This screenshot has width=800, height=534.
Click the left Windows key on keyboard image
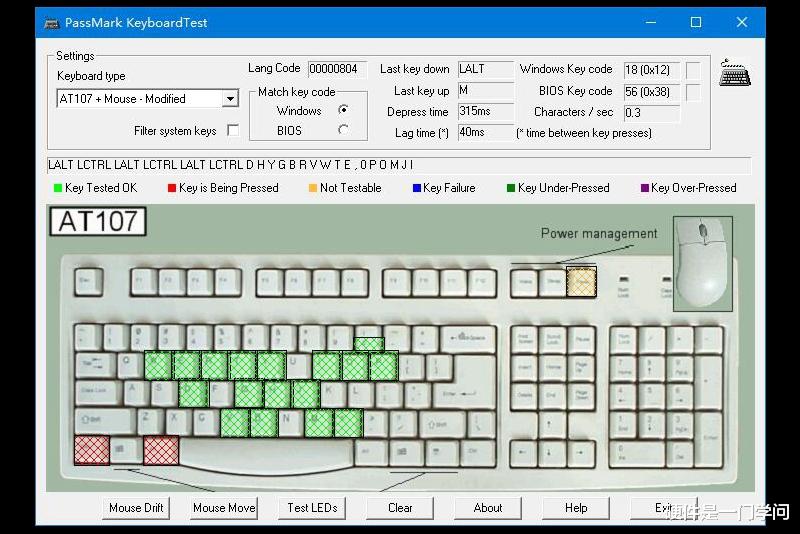(126, 450)
